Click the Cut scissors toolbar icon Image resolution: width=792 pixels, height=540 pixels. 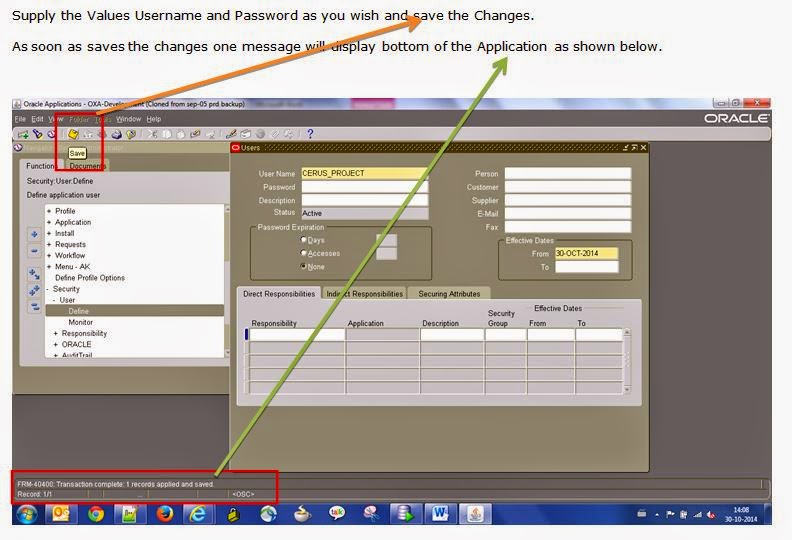[152, 134]
